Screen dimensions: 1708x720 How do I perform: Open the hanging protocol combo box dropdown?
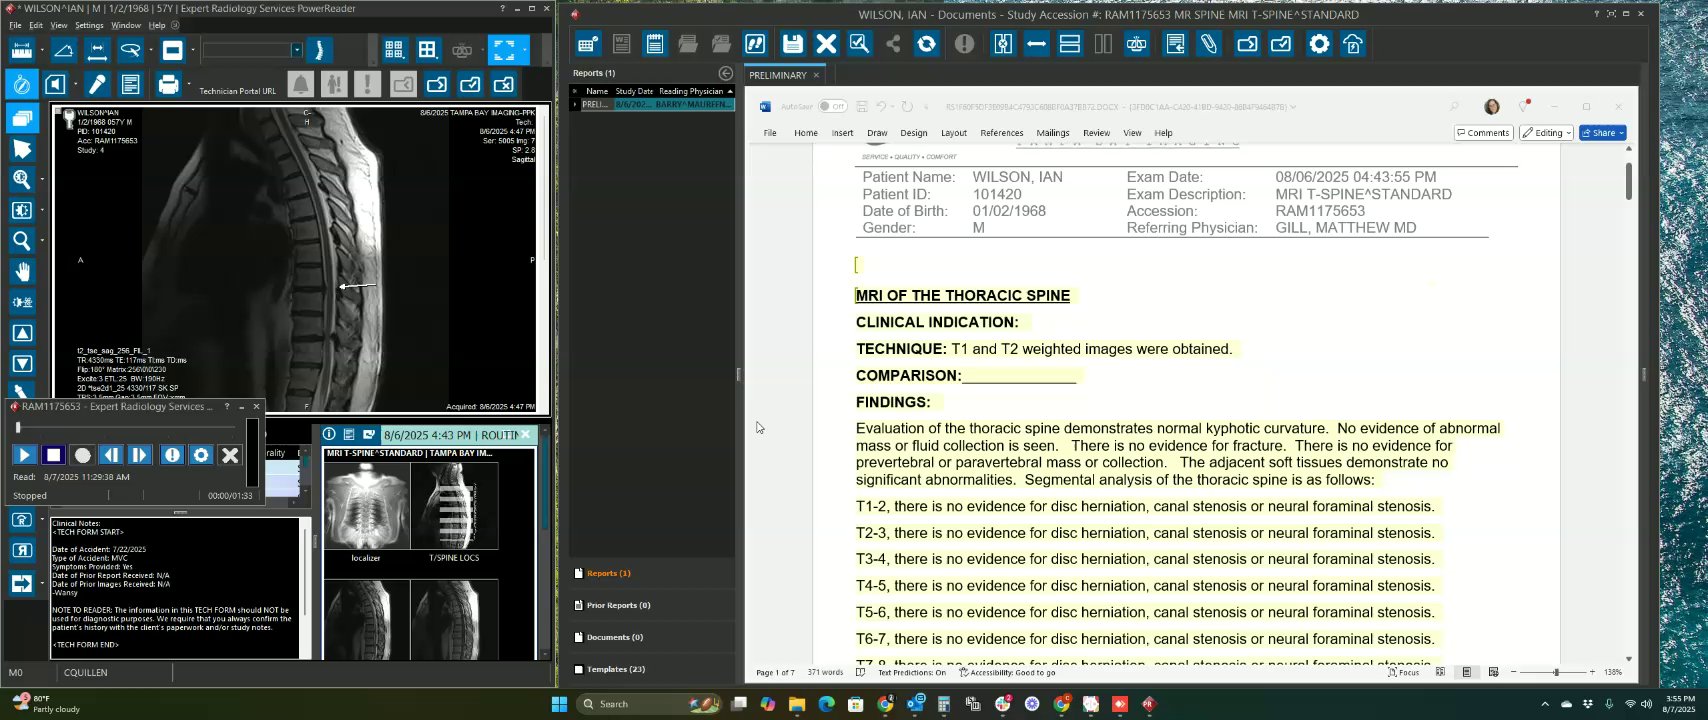point(296,50)
